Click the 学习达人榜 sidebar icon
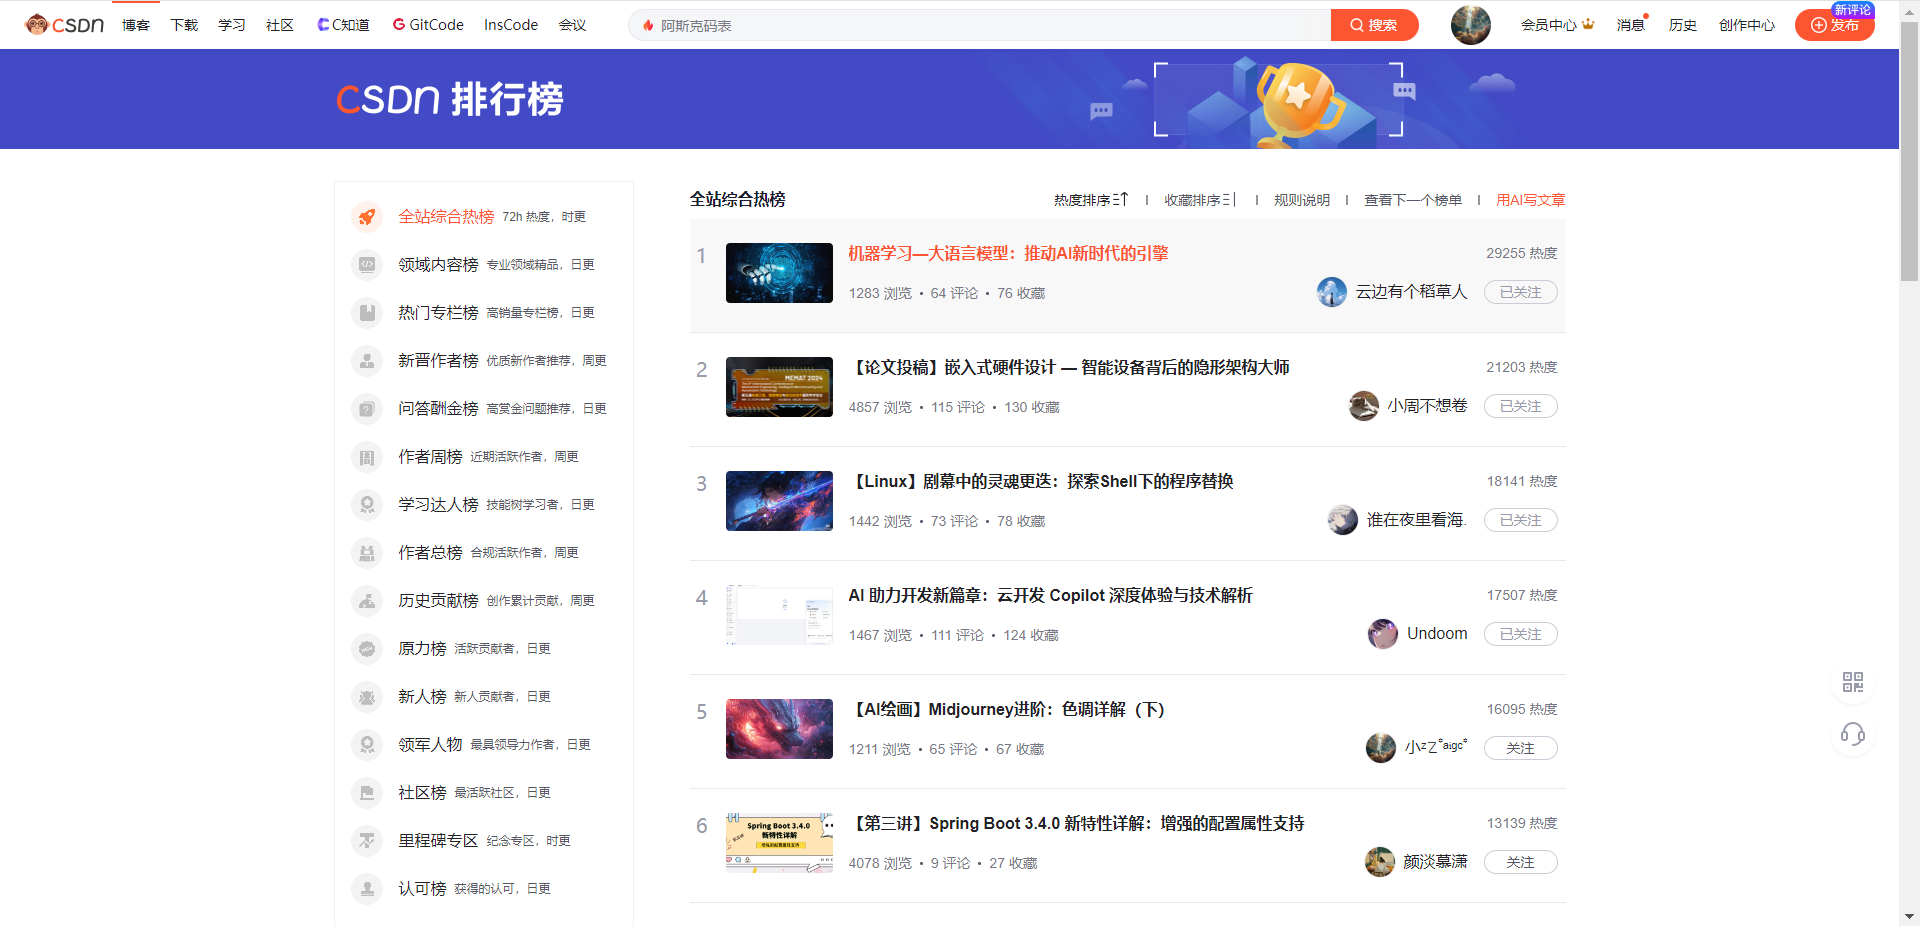 pos(367,505)
